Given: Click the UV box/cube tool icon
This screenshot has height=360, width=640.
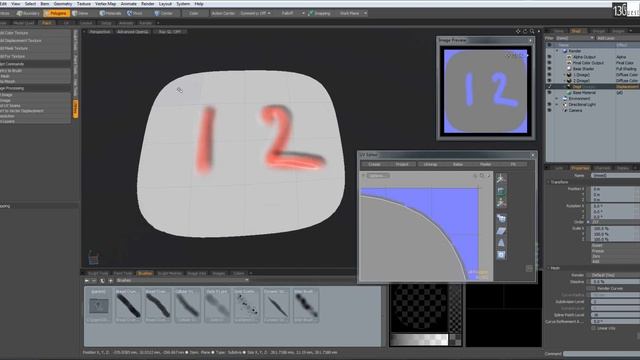Looking at the screenshot, I should [x=501, y=218].
